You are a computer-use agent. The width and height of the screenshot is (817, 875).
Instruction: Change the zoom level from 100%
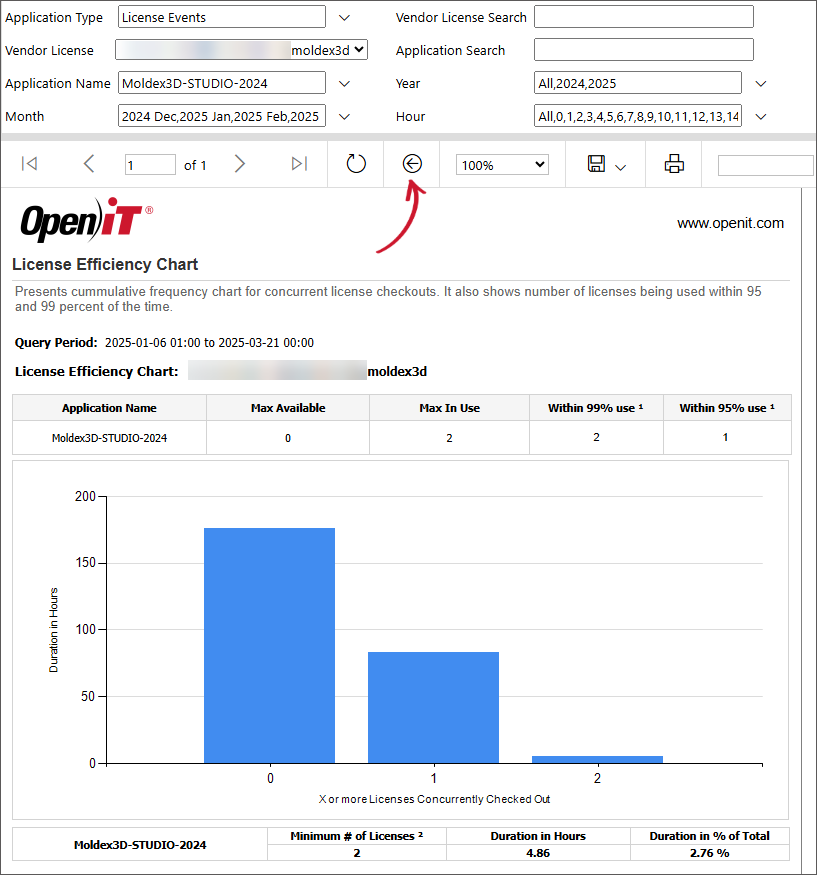[x=501, y=164]
